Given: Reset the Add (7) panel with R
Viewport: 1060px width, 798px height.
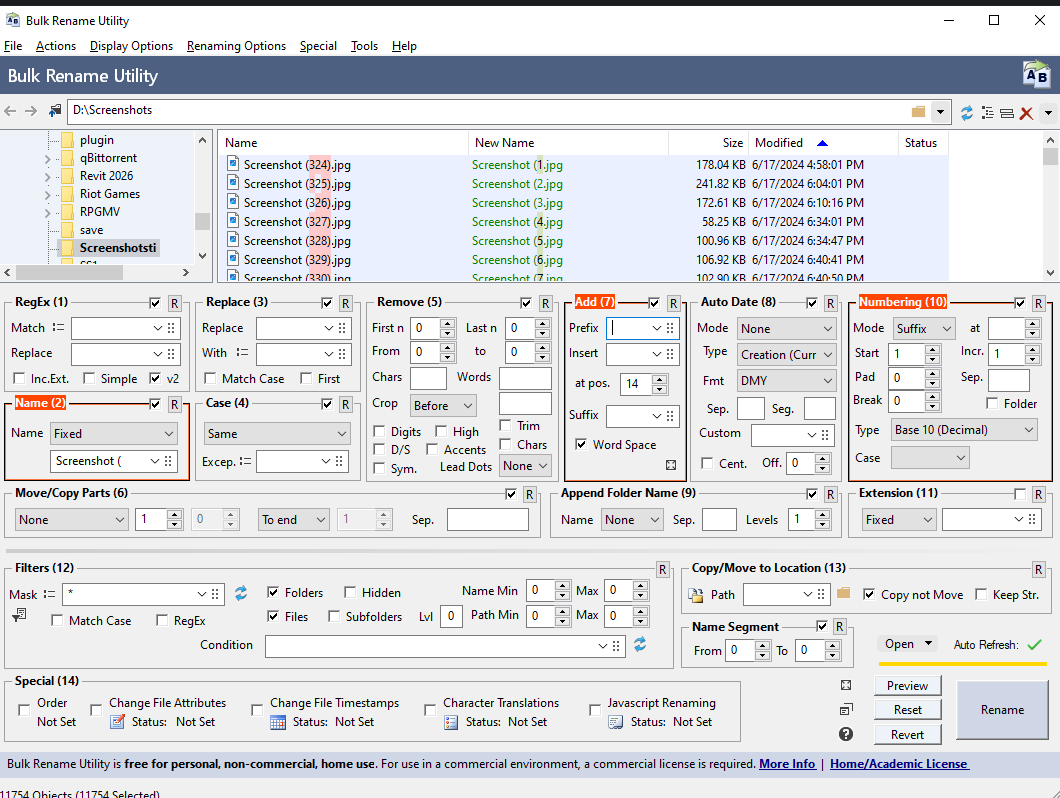Looking at the screenshot, I should (x=674, y=303).
